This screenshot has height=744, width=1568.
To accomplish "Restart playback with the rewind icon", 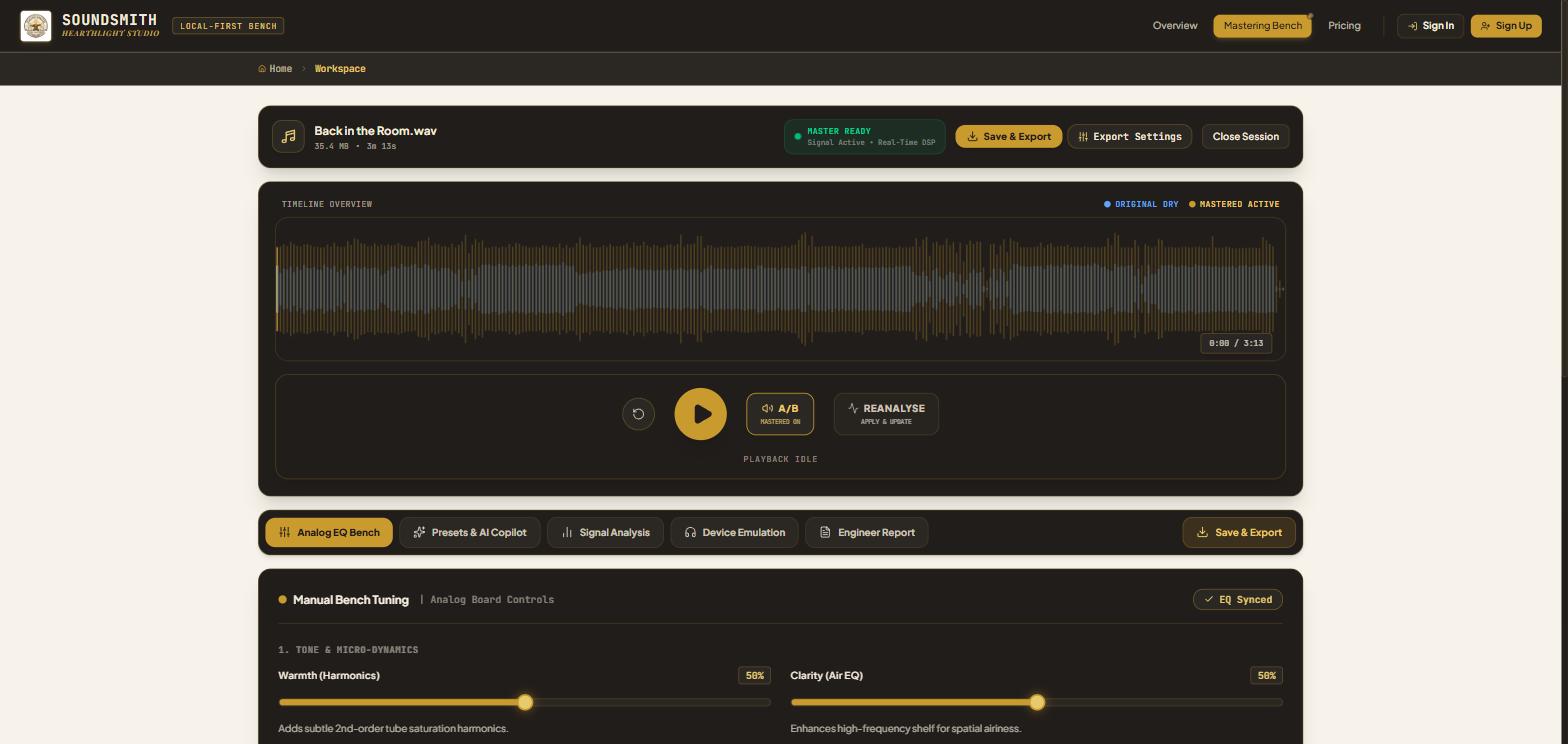I will coord(638,414).
